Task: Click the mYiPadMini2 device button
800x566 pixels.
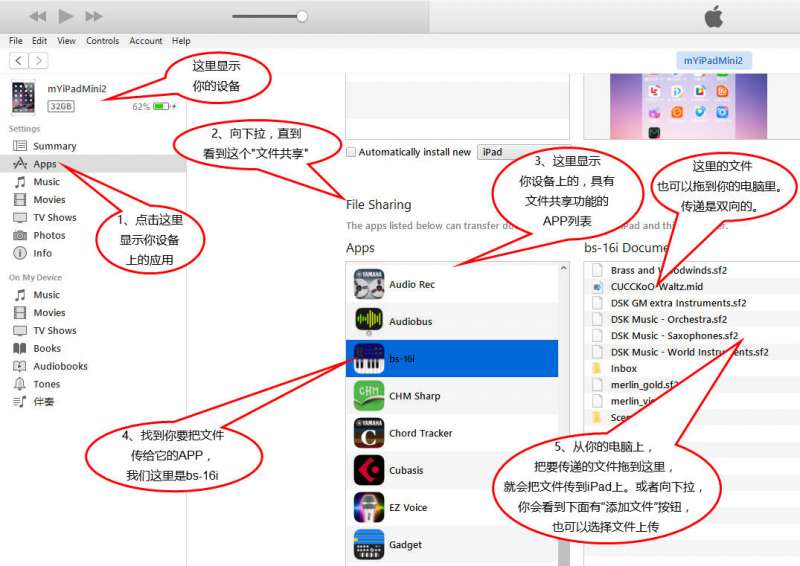Action: tap(713, 60)
